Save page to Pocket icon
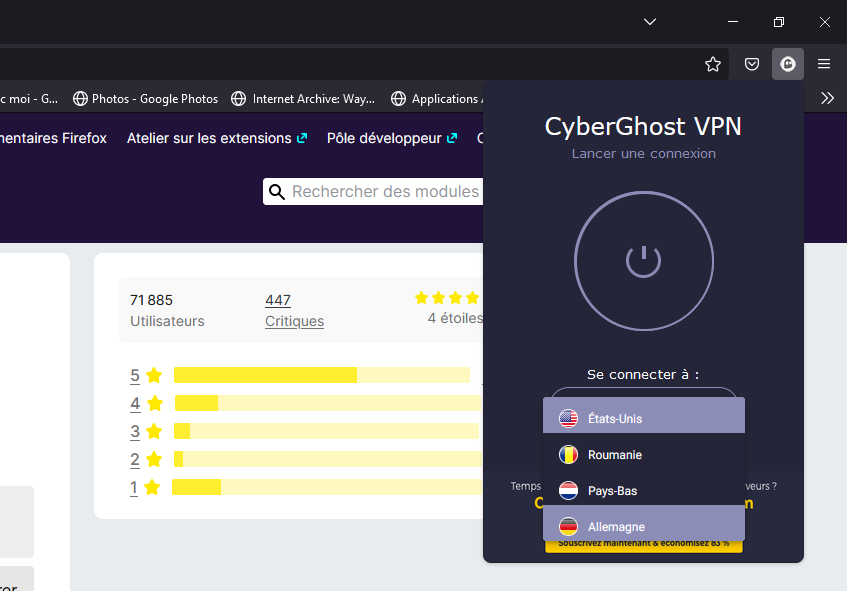The height and width of the screenshot is (591, 847). click(x=752, y=64)
